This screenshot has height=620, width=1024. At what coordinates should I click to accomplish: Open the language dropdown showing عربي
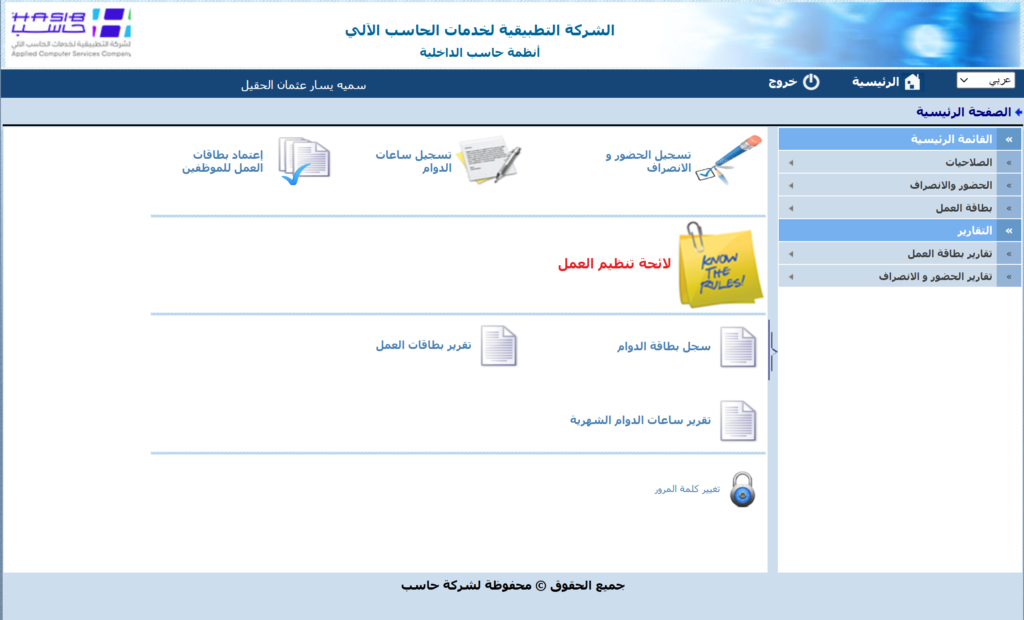985,81
